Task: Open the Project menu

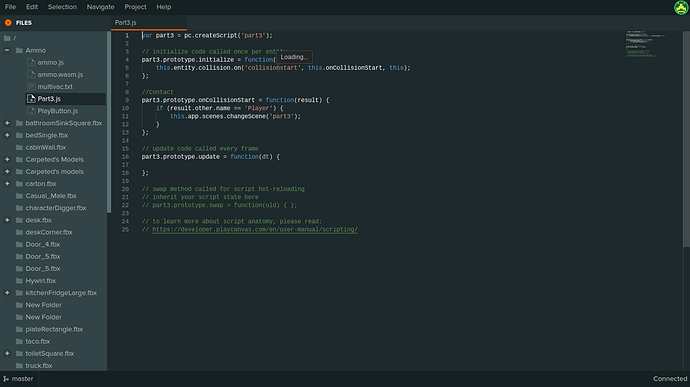Action: [135, 7]
